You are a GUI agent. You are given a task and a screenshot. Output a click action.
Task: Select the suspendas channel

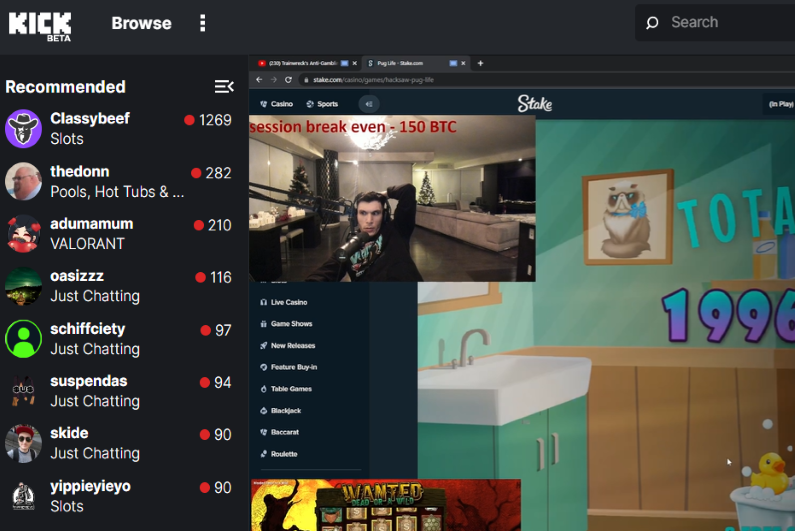pos(119,391)
